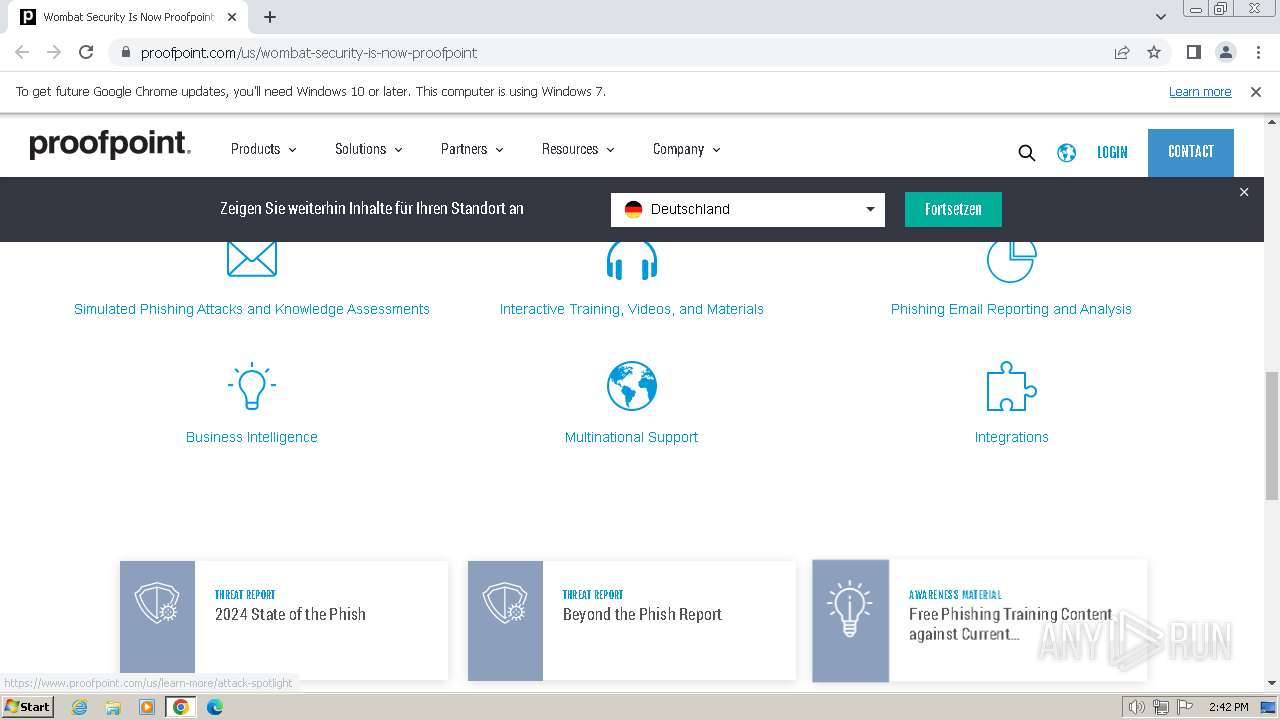Click the Fortsetzen button
Image resolution: width=1280 pixels, height=720 pixels.
[953, 209]
